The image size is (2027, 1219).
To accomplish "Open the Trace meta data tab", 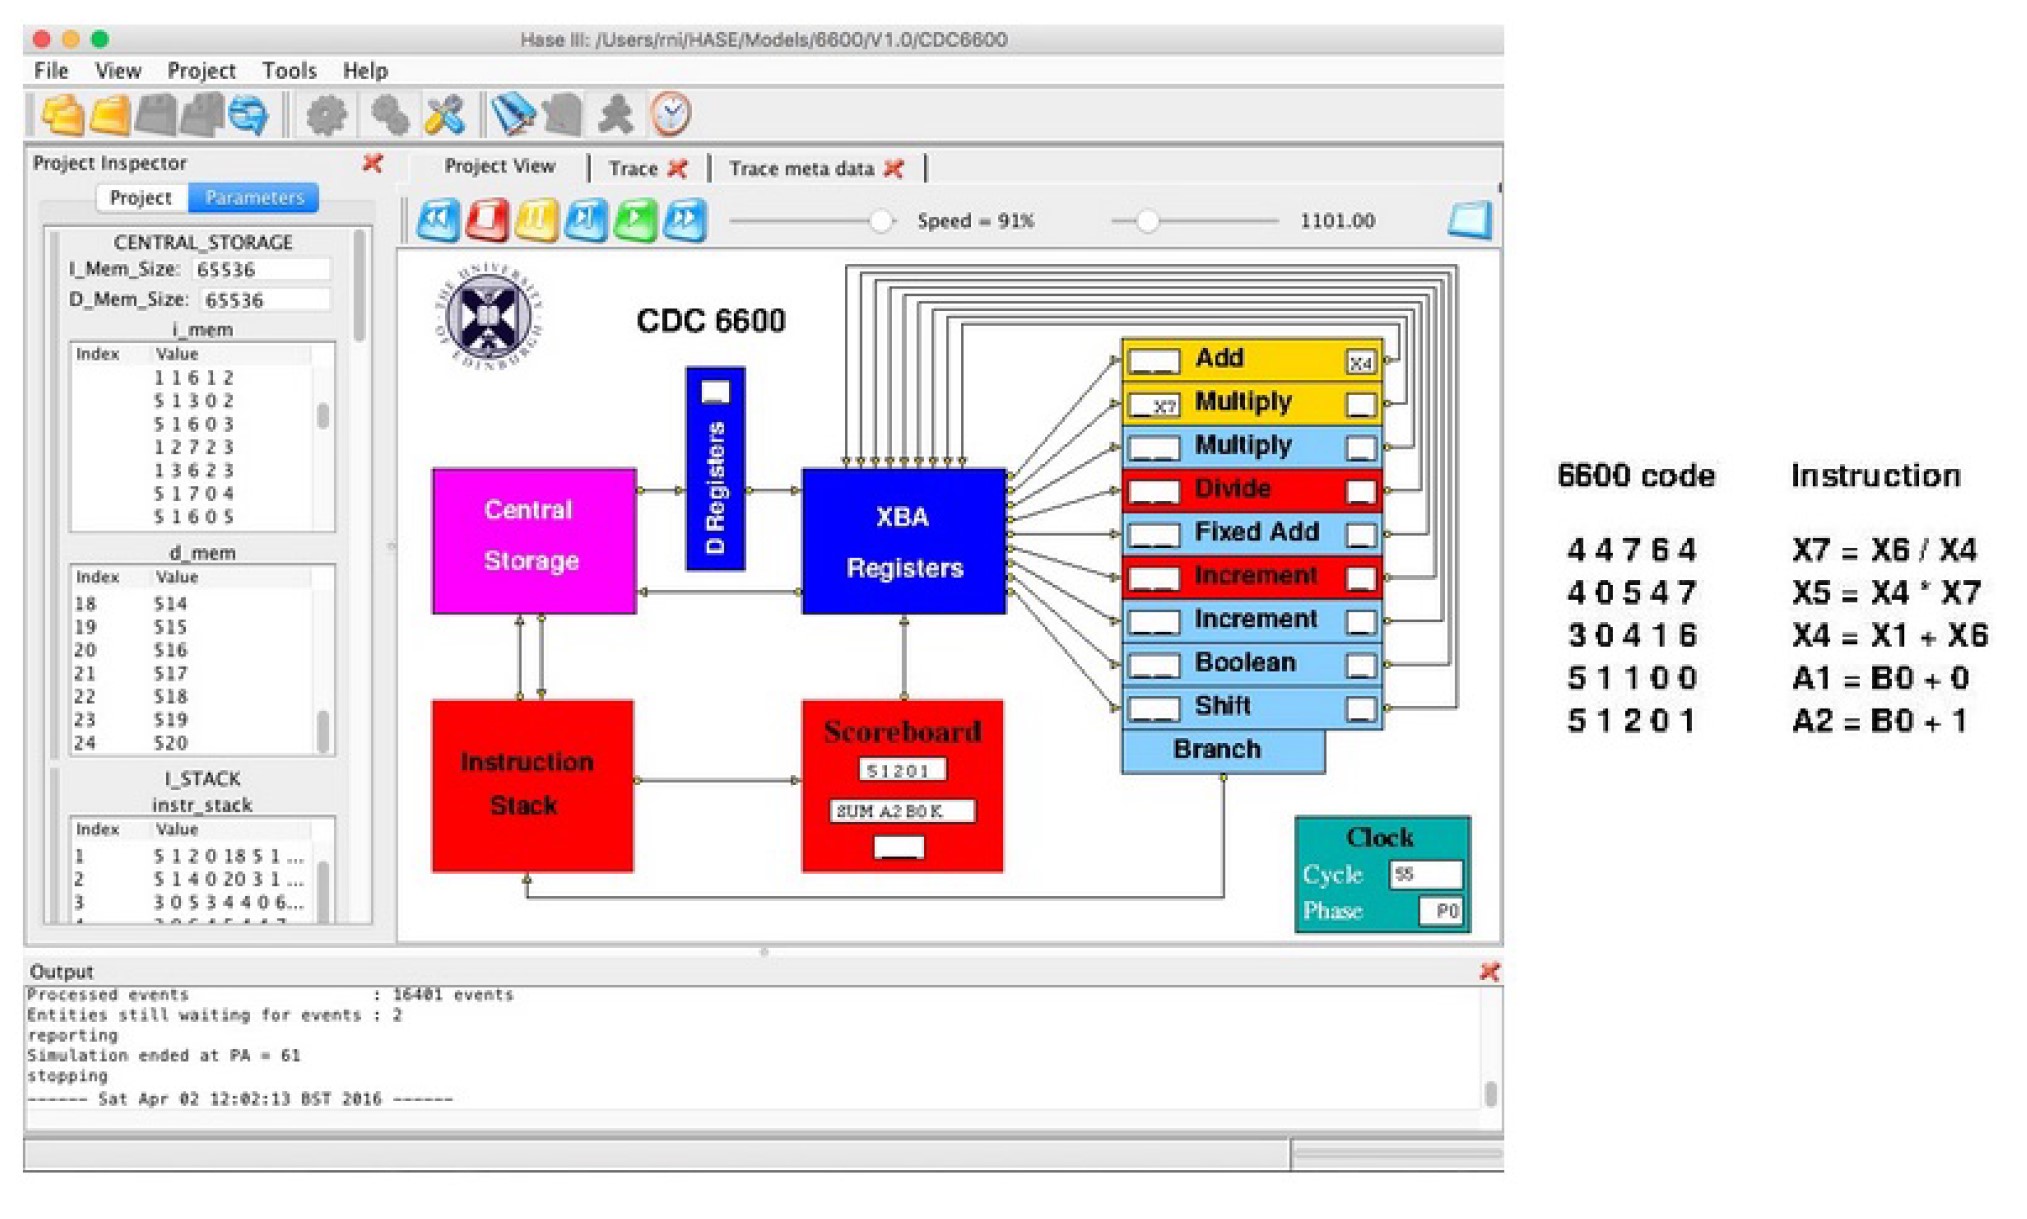I will click(801, 168).
